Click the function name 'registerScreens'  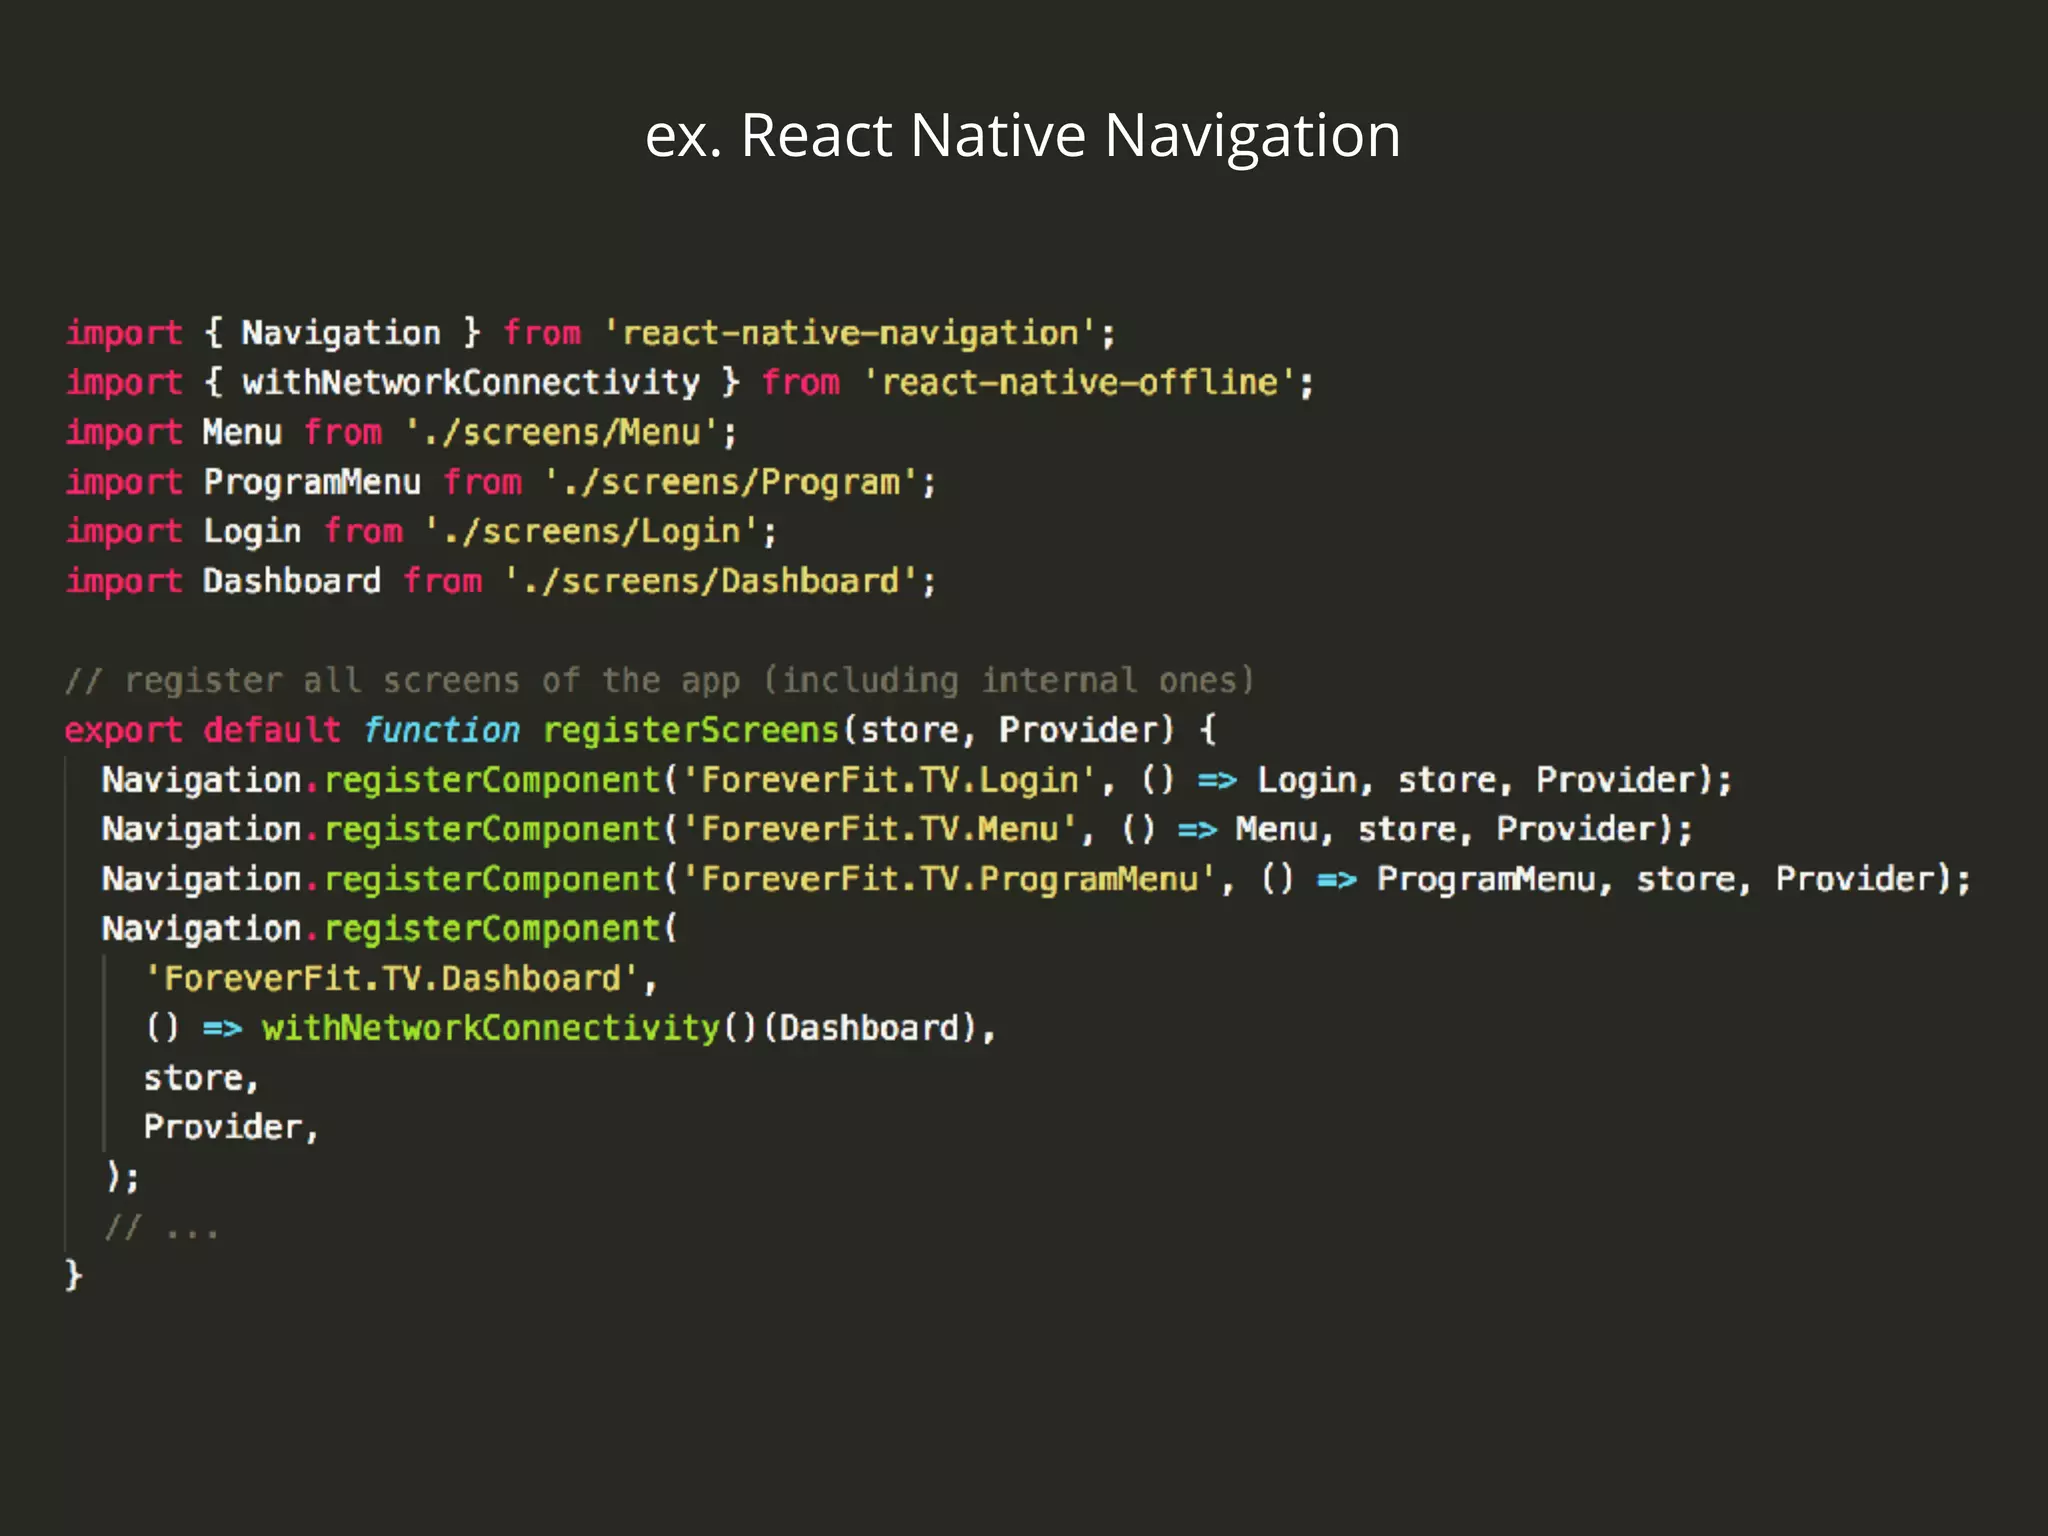point(691,730)
